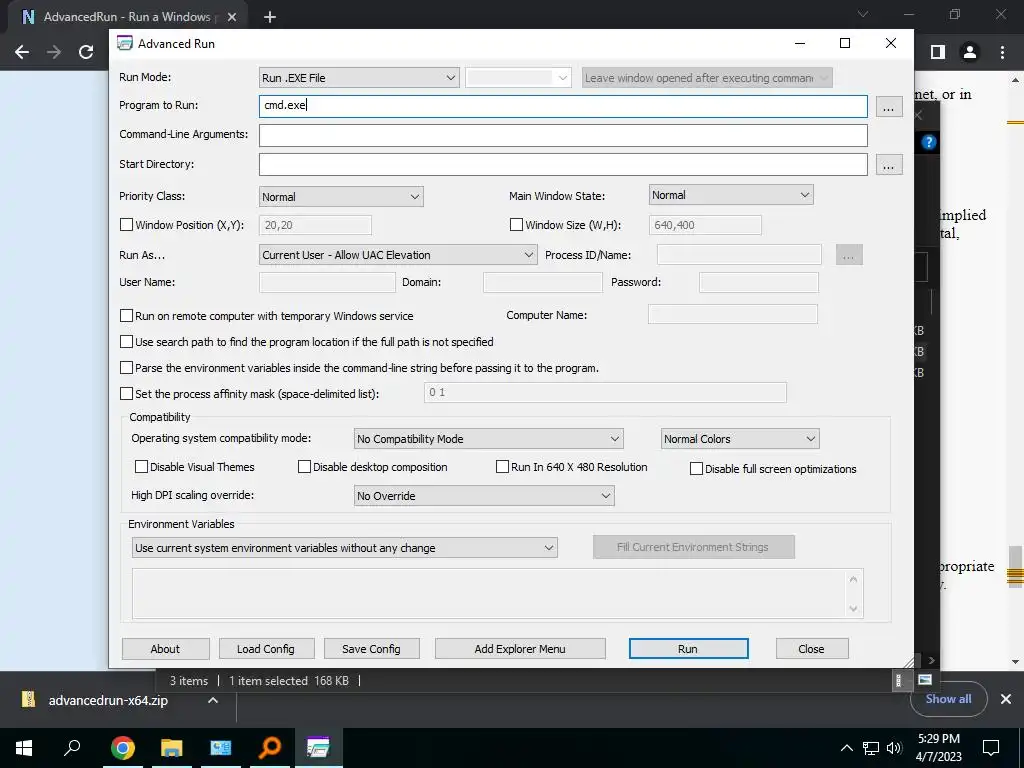
Task: Enable Window Size (W,H) checkbox
Action: [516, 225]
